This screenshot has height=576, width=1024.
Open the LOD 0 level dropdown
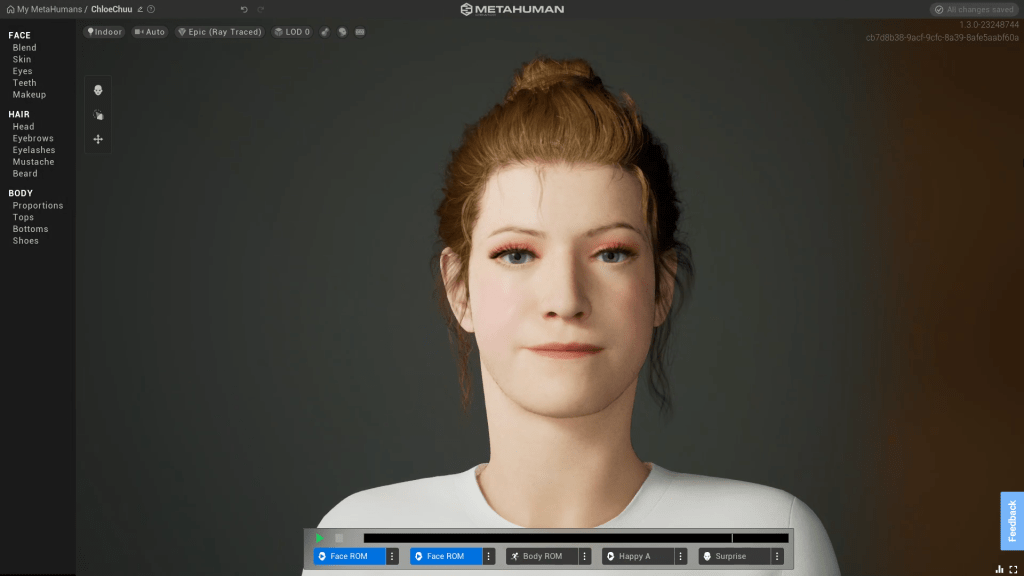[292, 32]
